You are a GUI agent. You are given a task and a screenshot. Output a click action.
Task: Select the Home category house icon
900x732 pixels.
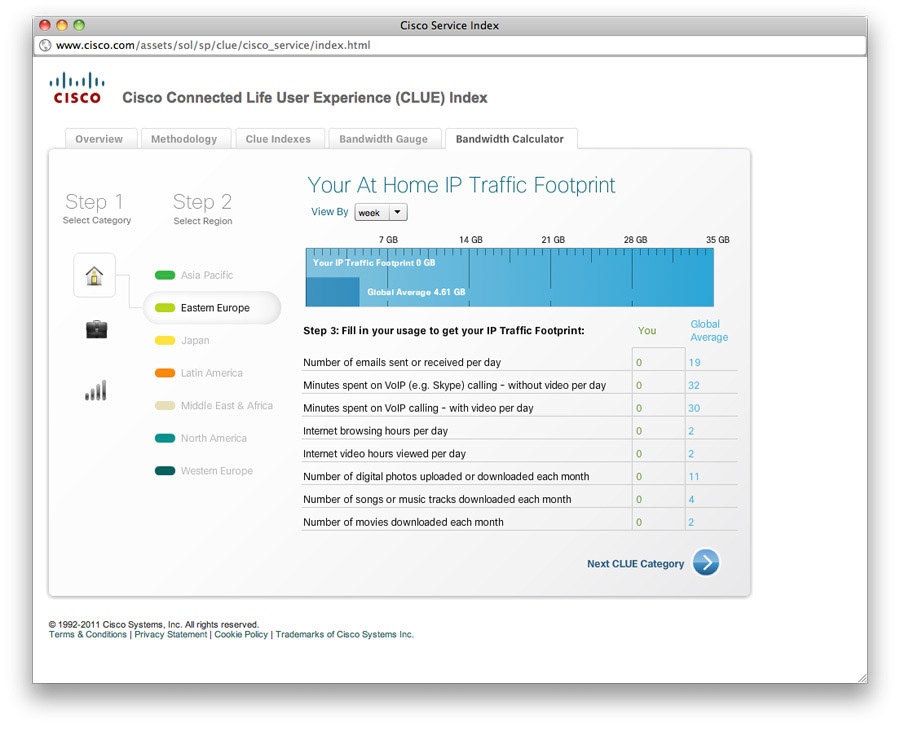95,275
